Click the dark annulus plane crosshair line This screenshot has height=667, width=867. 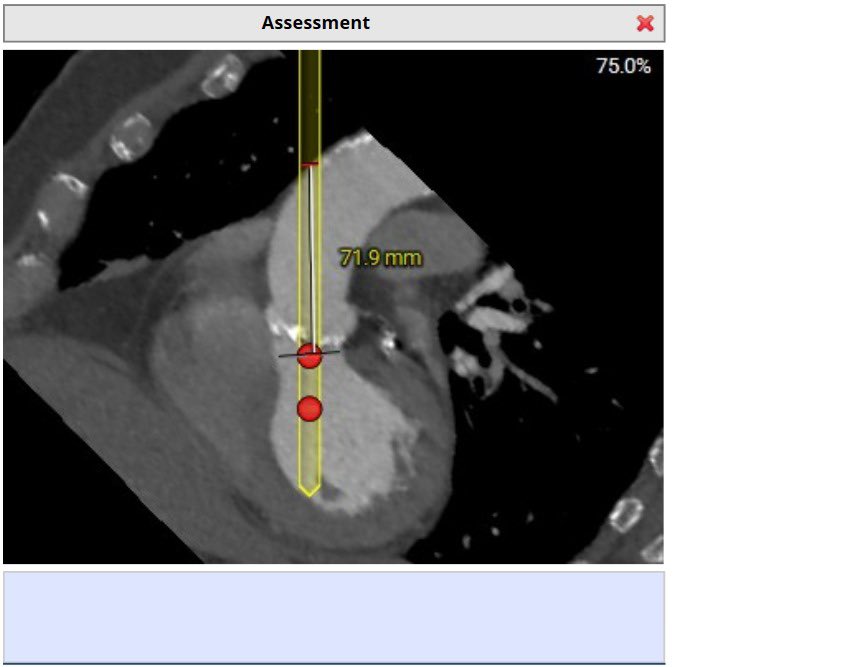tap(309, 353)
